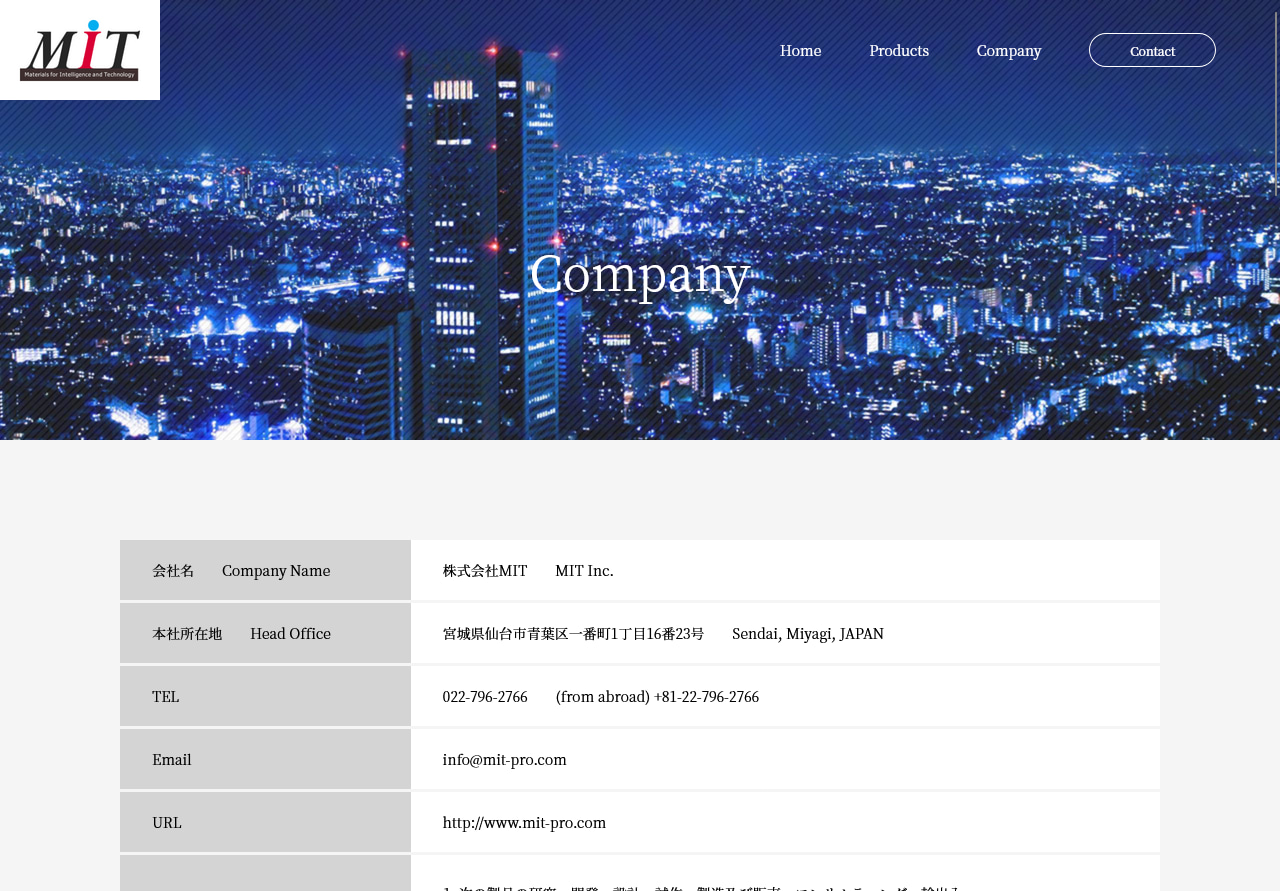Select the TEL label cell
The width and height of the screenshot is (1280, 891).
click(265, 696)
